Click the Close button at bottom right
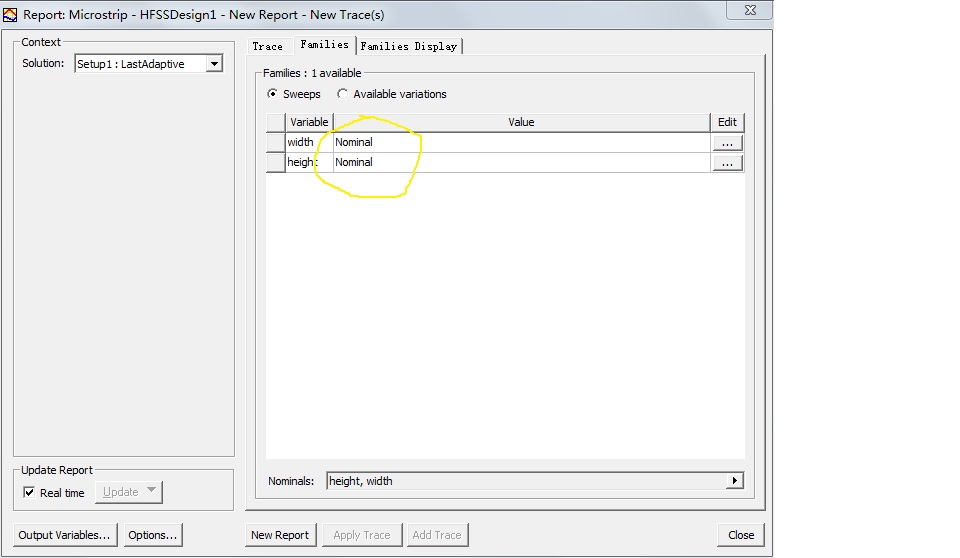The image size is (960, 558). [741, 535]
